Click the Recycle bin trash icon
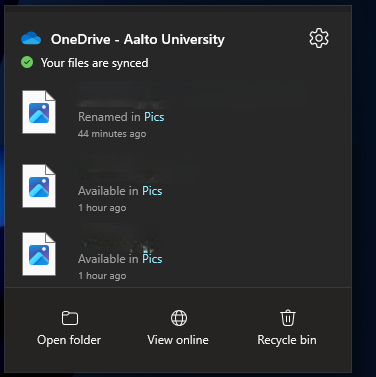The image size is (376, 377). (288, 318)
